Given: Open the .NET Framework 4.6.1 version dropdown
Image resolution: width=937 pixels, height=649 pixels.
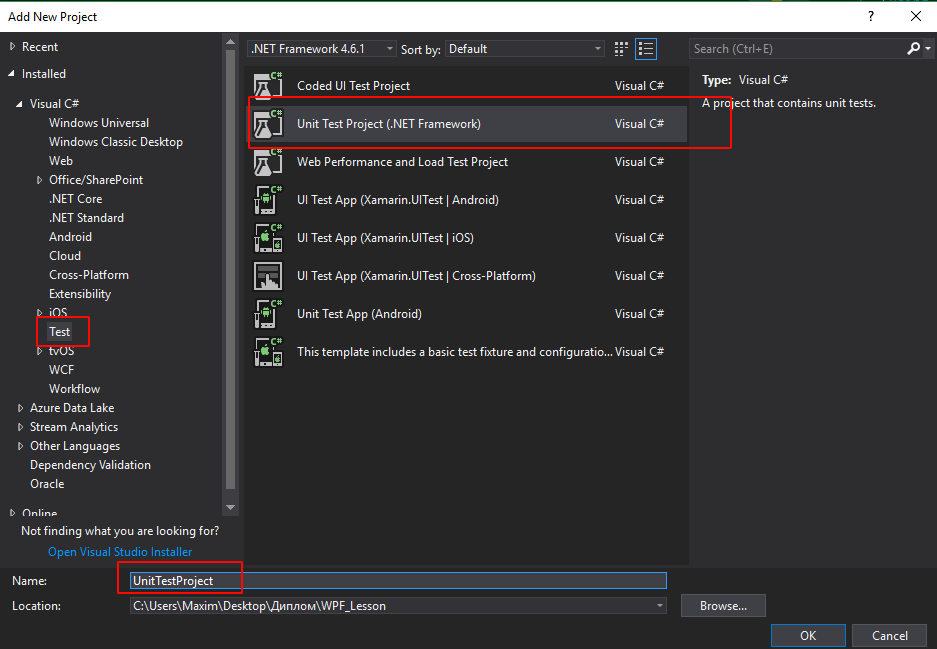Looking at the screenshot, I should point(321,49).
